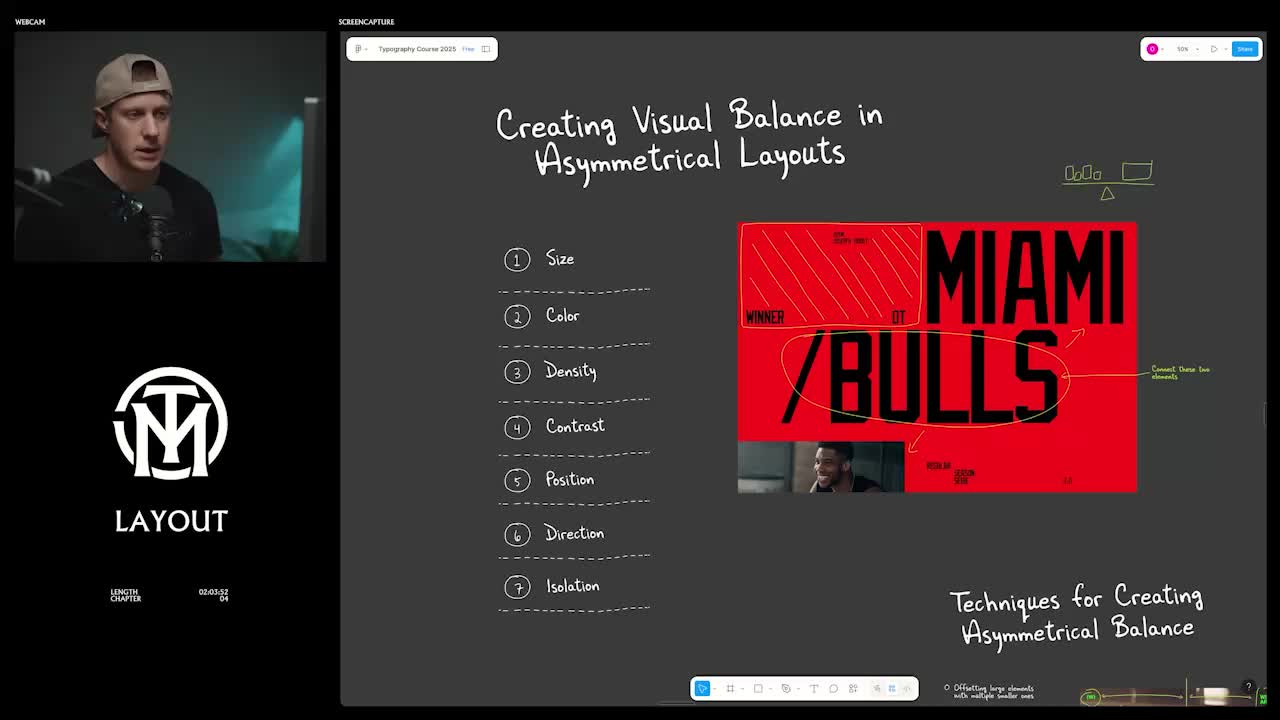Expand the Pen tool options arrow

(798, 689)
